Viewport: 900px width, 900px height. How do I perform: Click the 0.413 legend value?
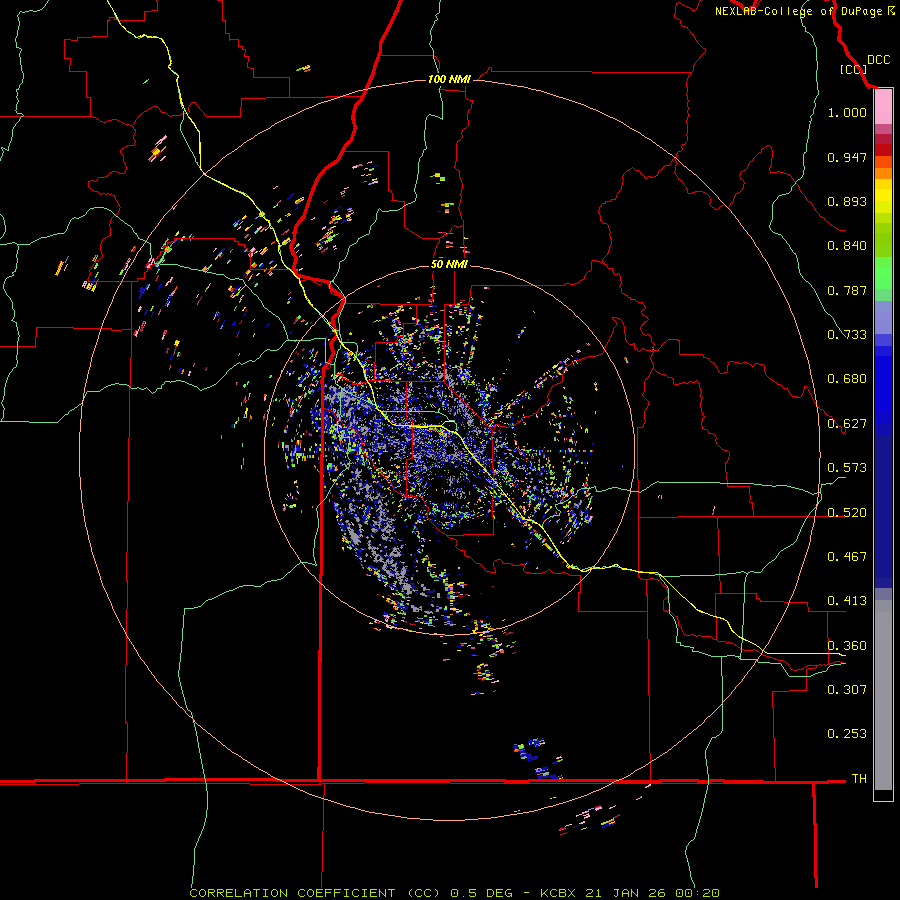coord(847,601)
